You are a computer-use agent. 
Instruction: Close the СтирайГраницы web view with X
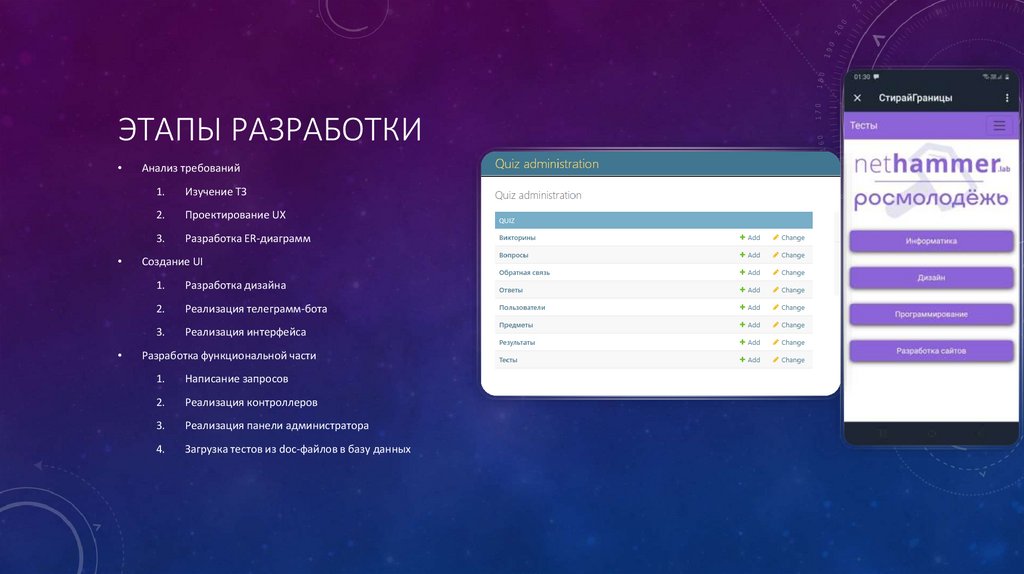(x=857, y=98)
